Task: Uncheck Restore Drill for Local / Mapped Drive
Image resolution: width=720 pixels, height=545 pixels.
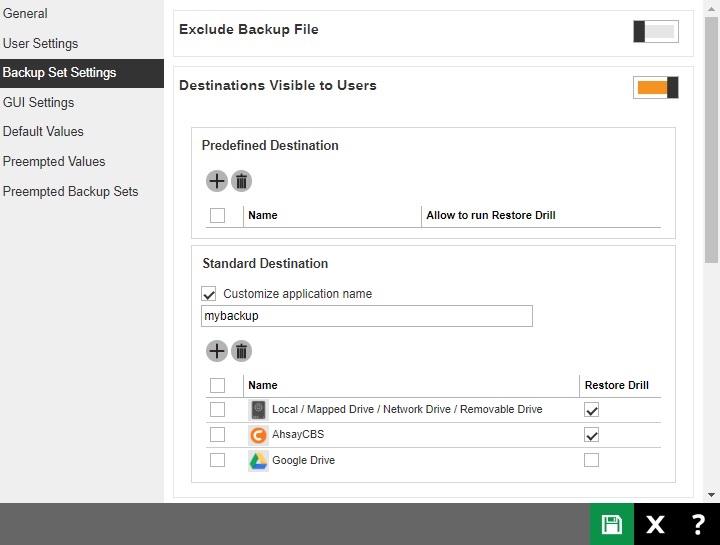Action: 591,410
